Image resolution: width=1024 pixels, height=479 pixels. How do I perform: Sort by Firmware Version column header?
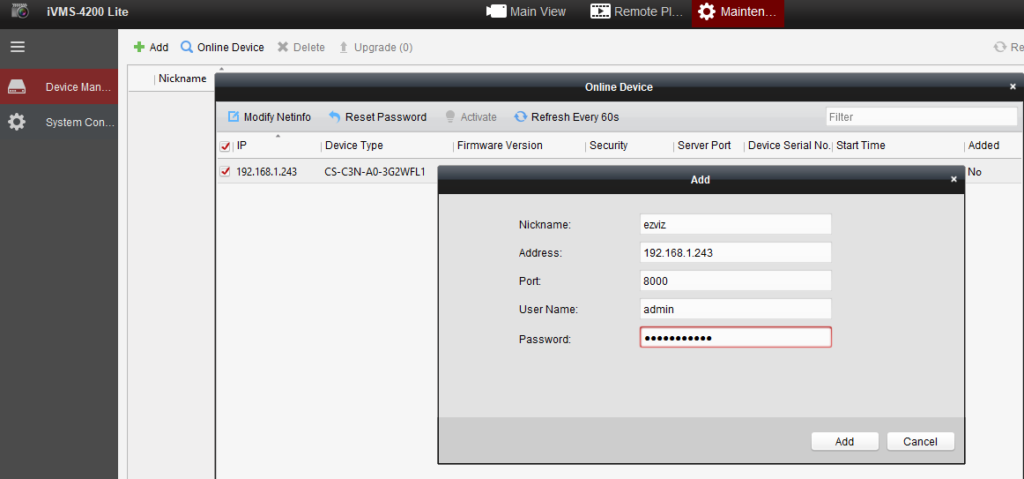tap(500, 145)
